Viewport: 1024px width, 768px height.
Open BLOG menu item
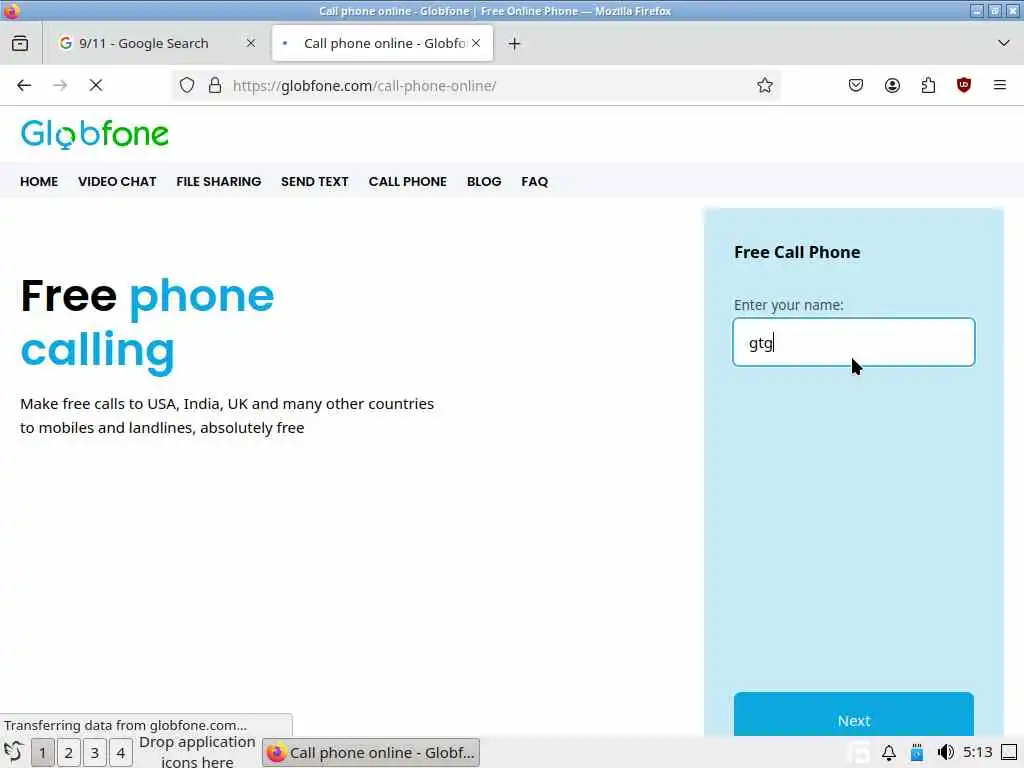pyautogui.click(x=484, y=182)
